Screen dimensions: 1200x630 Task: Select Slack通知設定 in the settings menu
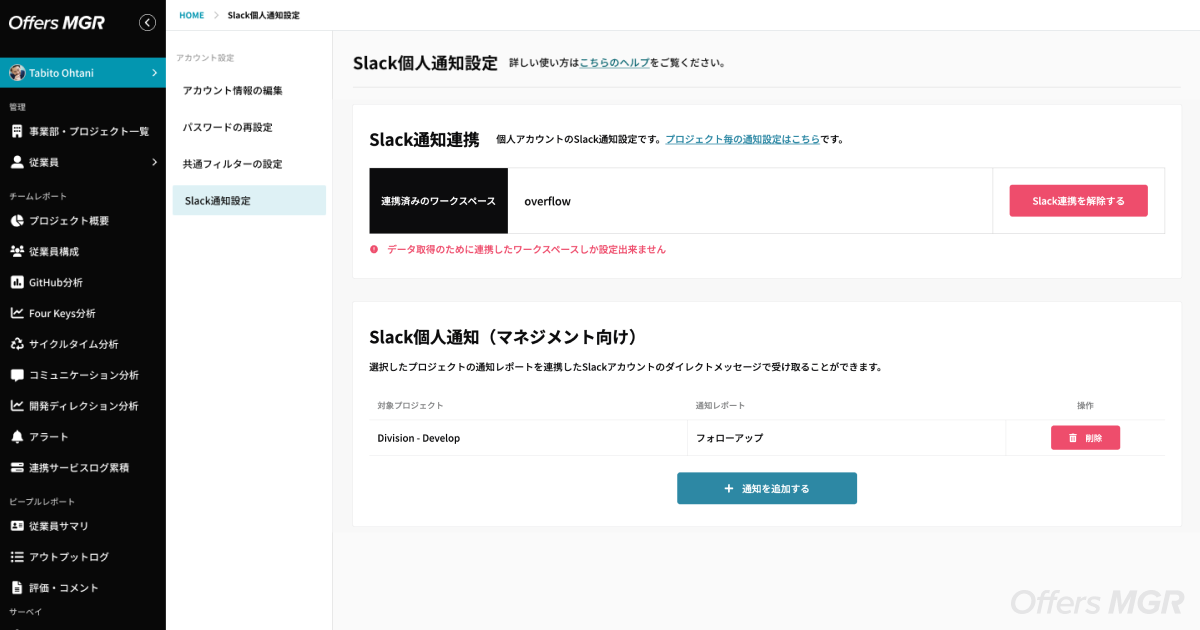219,199
